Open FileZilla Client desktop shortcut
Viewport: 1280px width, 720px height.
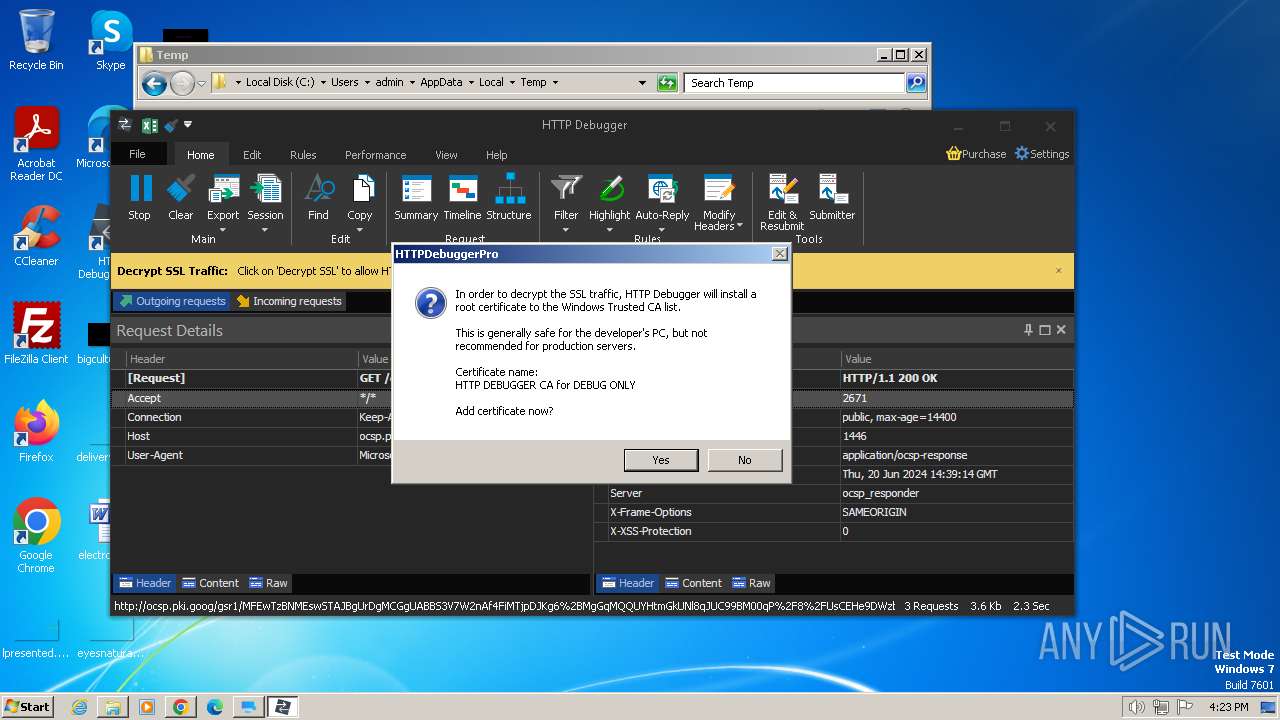36,333
